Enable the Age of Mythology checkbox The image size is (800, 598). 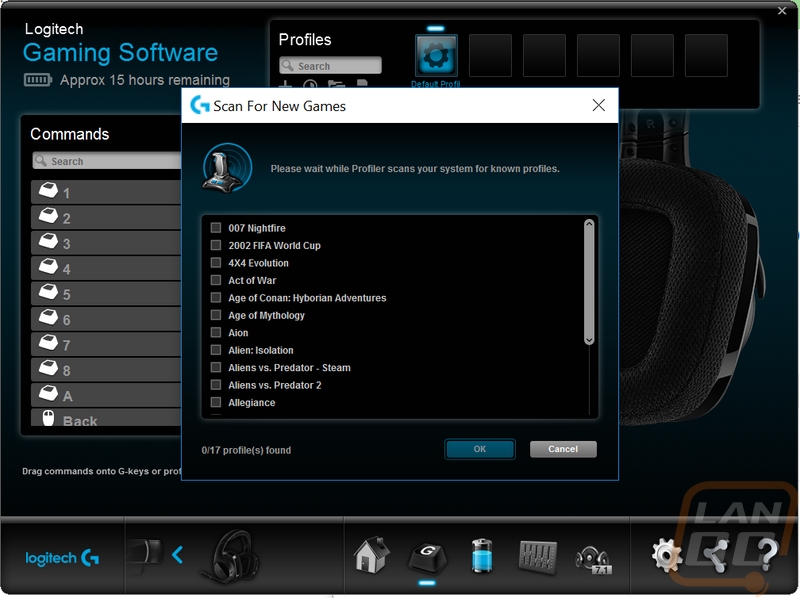coord(216,315)
